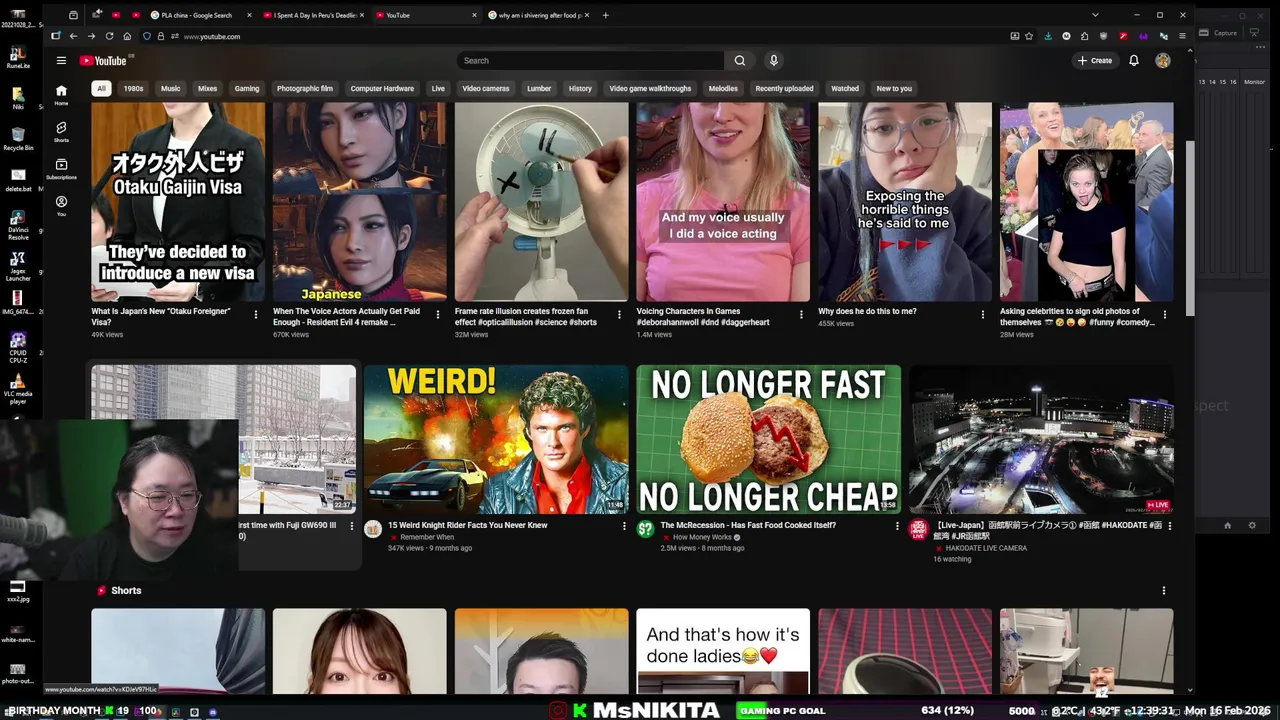Open the browser extensions puzzle icon
This screenshot has width=1280, height=720.
pos(1085,36)
